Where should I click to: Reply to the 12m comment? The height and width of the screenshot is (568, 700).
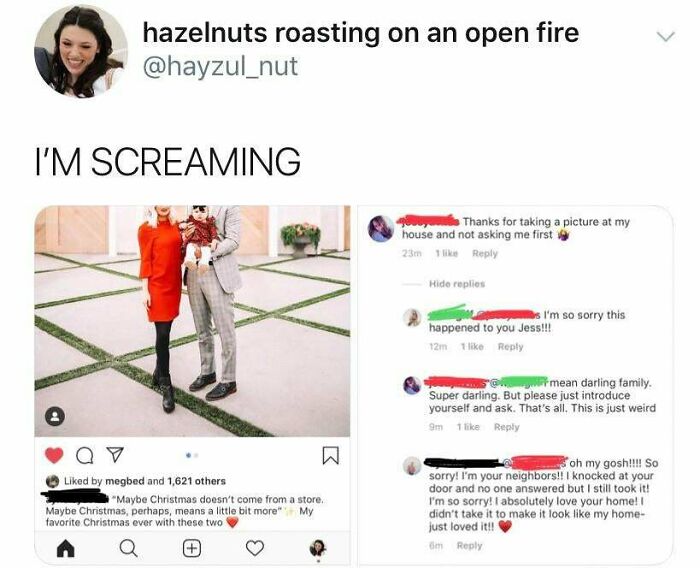(x=510, y=347)
